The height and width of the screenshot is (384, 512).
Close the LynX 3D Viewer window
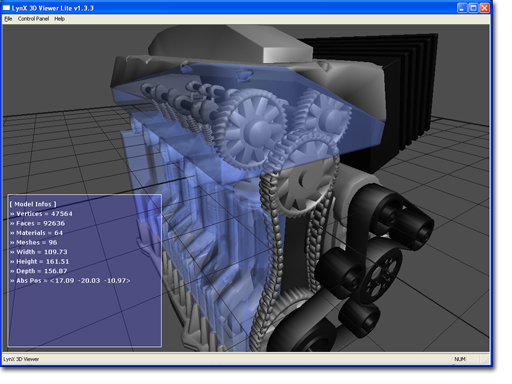click(484, 8)
